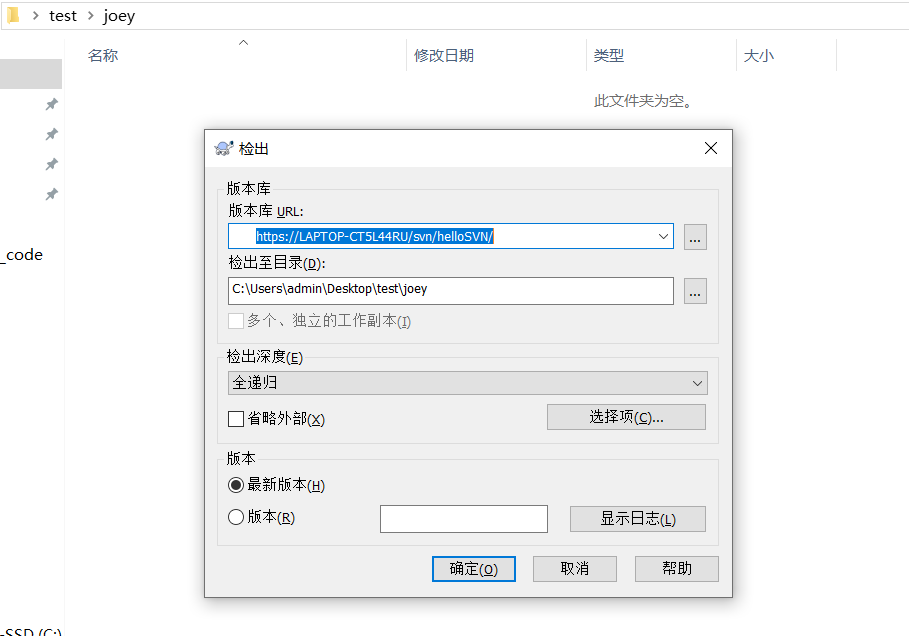
Task: Click the 选择项(C)... button
Action: point(626,417)
